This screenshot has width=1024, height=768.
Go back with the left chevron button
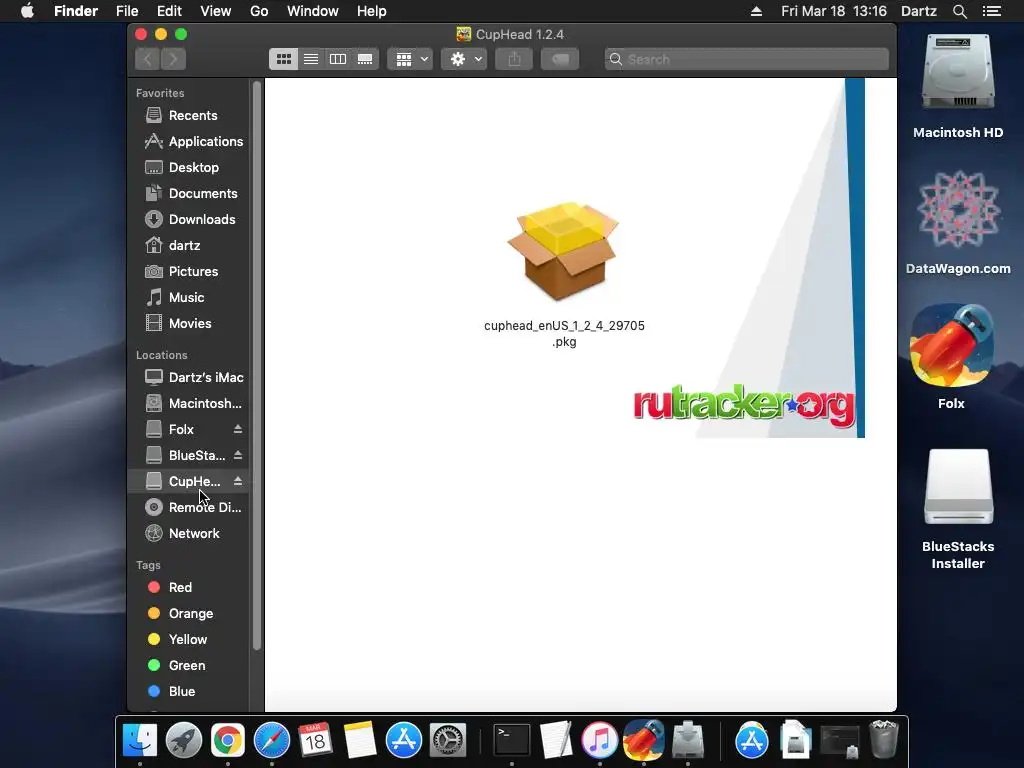(148, 59)
